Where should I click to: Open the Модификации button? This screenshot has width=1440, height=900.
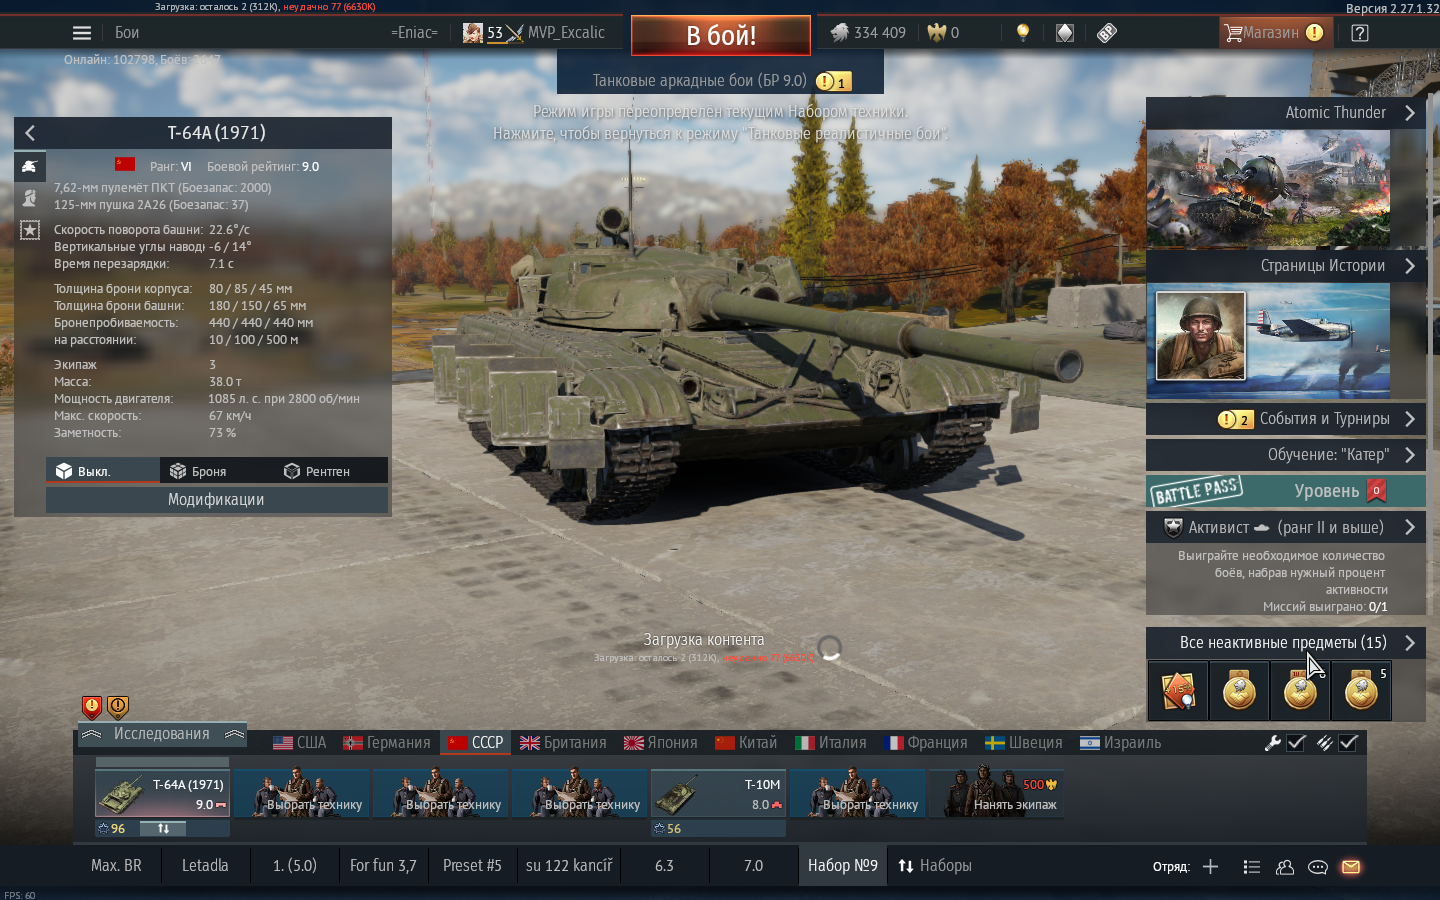(216, 500)
